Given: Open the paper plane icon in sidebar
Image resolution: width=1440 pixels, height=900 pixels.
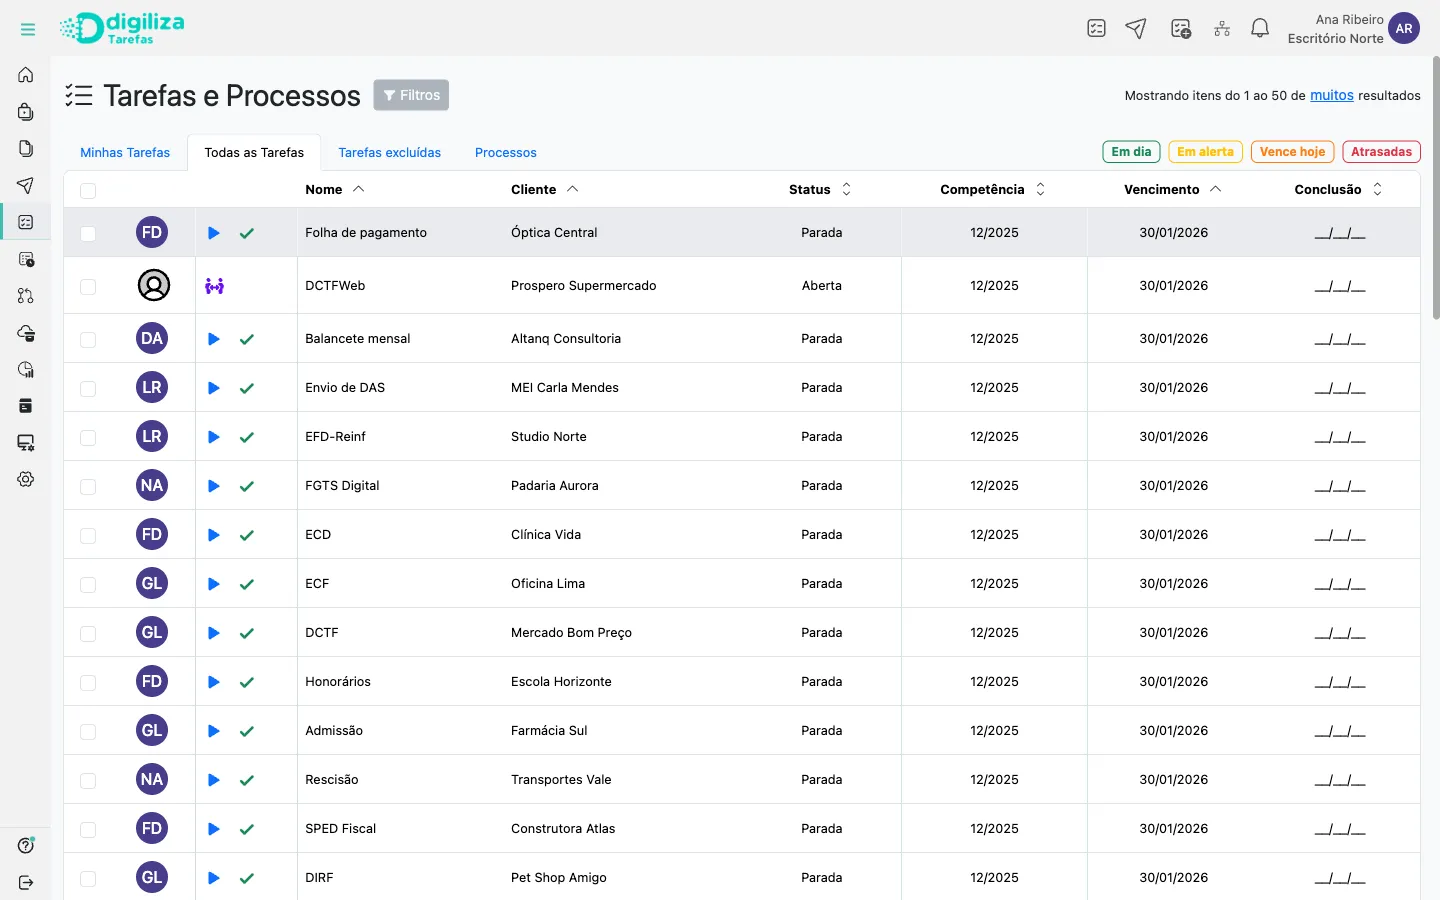Looking at the screenshot, I should [x=26, y=185].
